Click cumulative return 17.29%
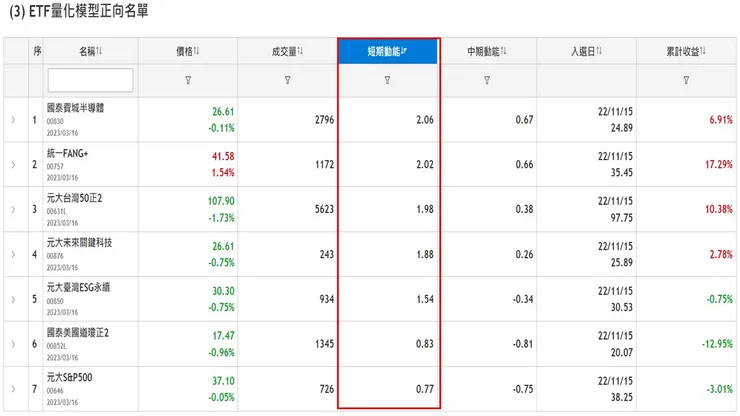This screenshot has width=740, height=416. (x=719, y=165)
